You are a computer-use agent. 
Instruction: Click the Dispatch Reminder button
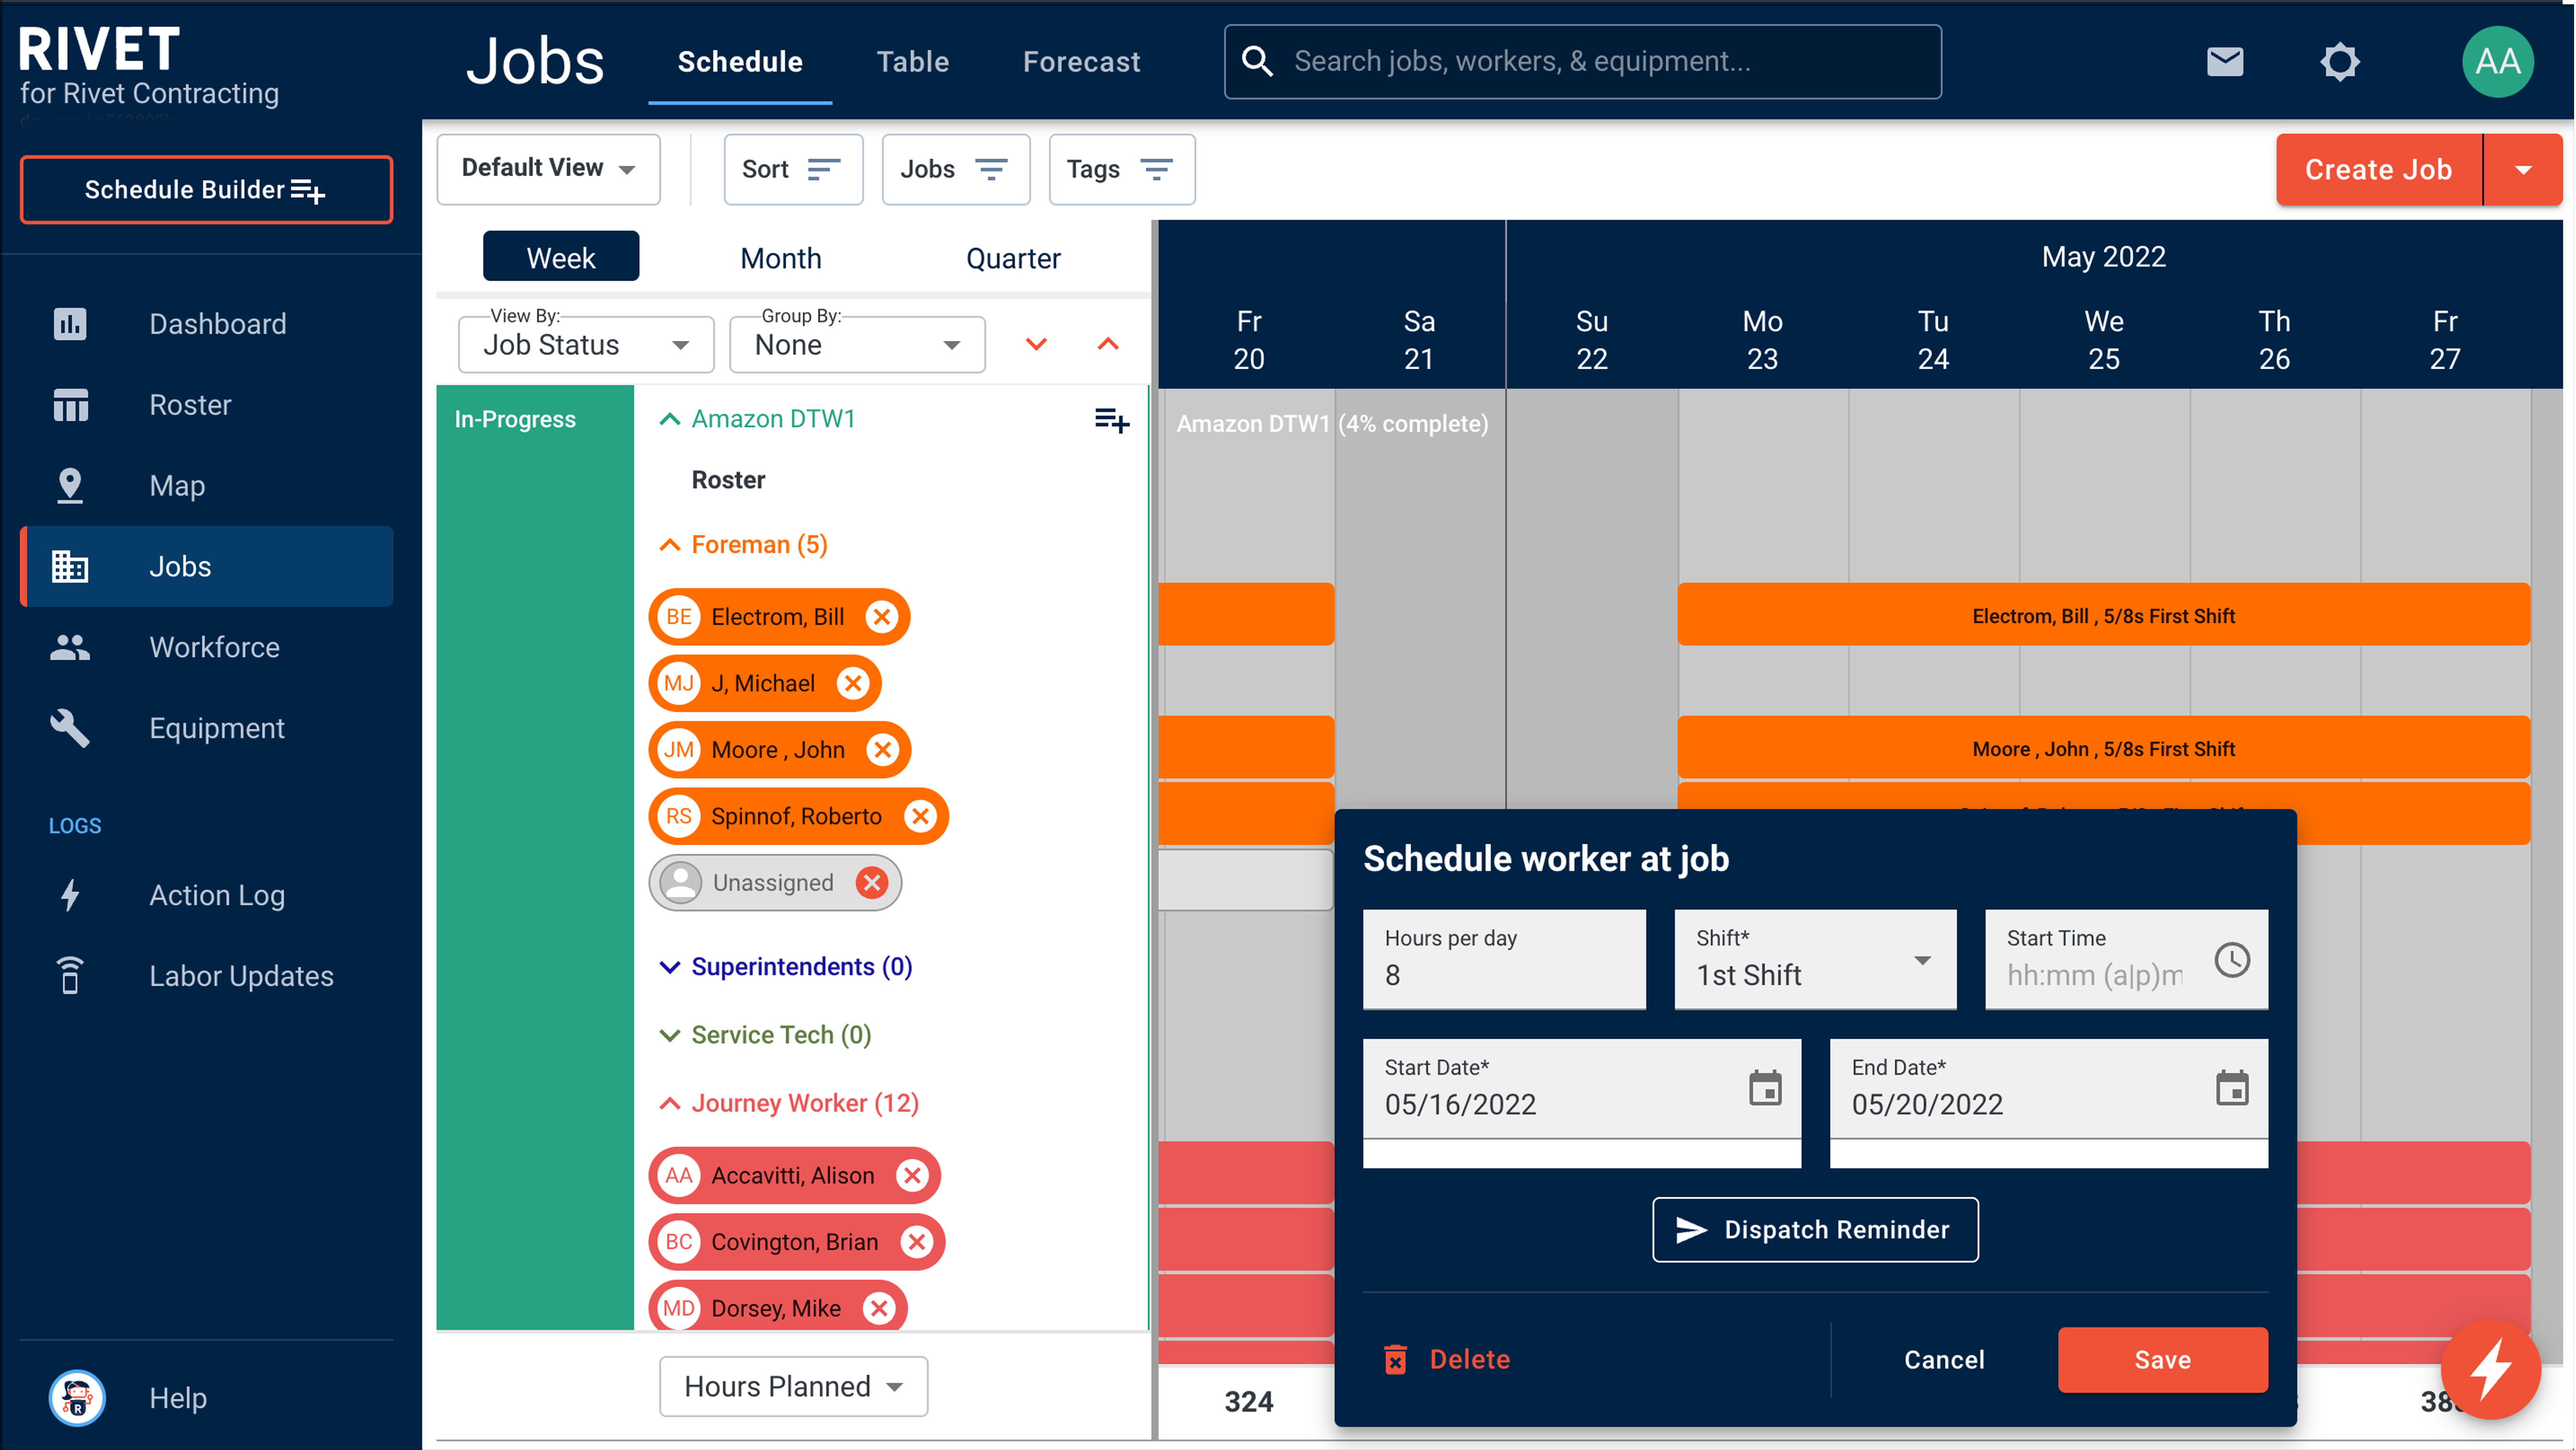coord(1815,1230)
